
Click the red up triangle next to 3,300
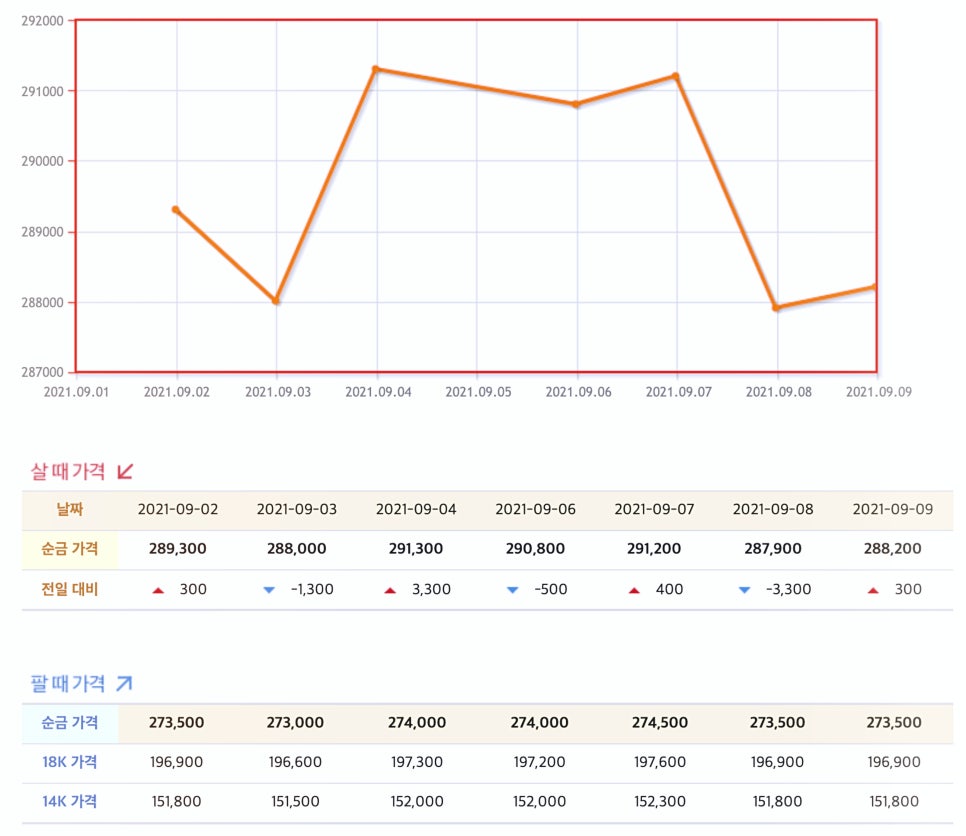click(x=390, y=590)
